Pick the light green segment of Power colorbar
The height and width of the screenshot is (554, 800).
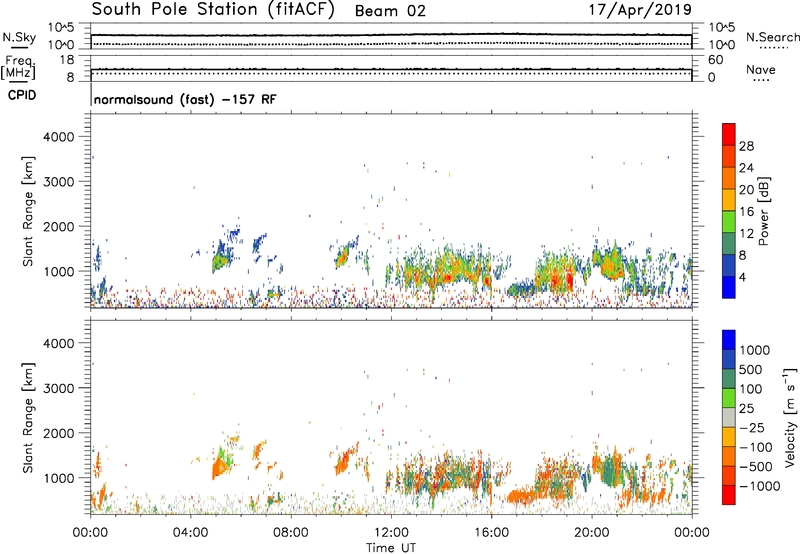point(729,221)
